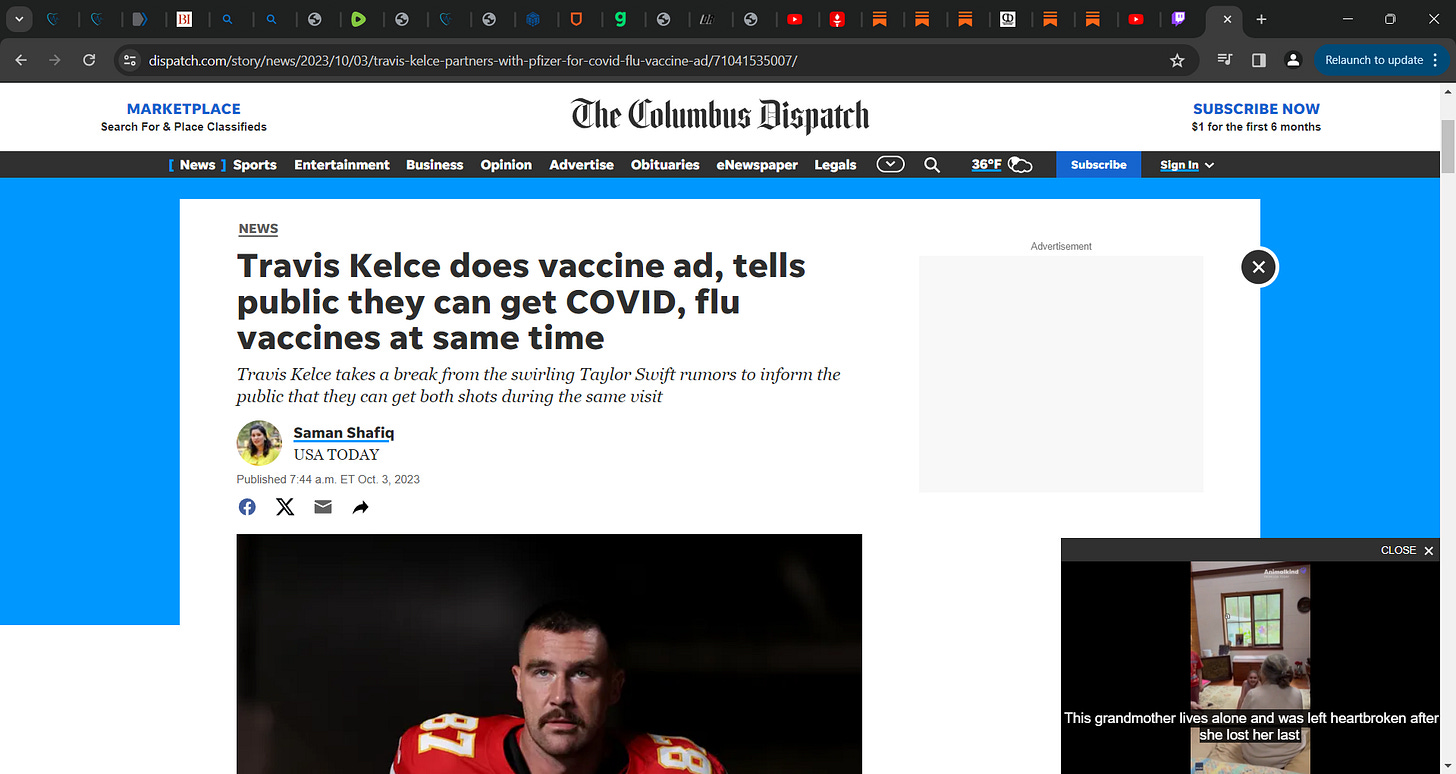The width and height of the screenshot is (1456, 774).
Task: Open the Legals section
Action: point(835,165)
